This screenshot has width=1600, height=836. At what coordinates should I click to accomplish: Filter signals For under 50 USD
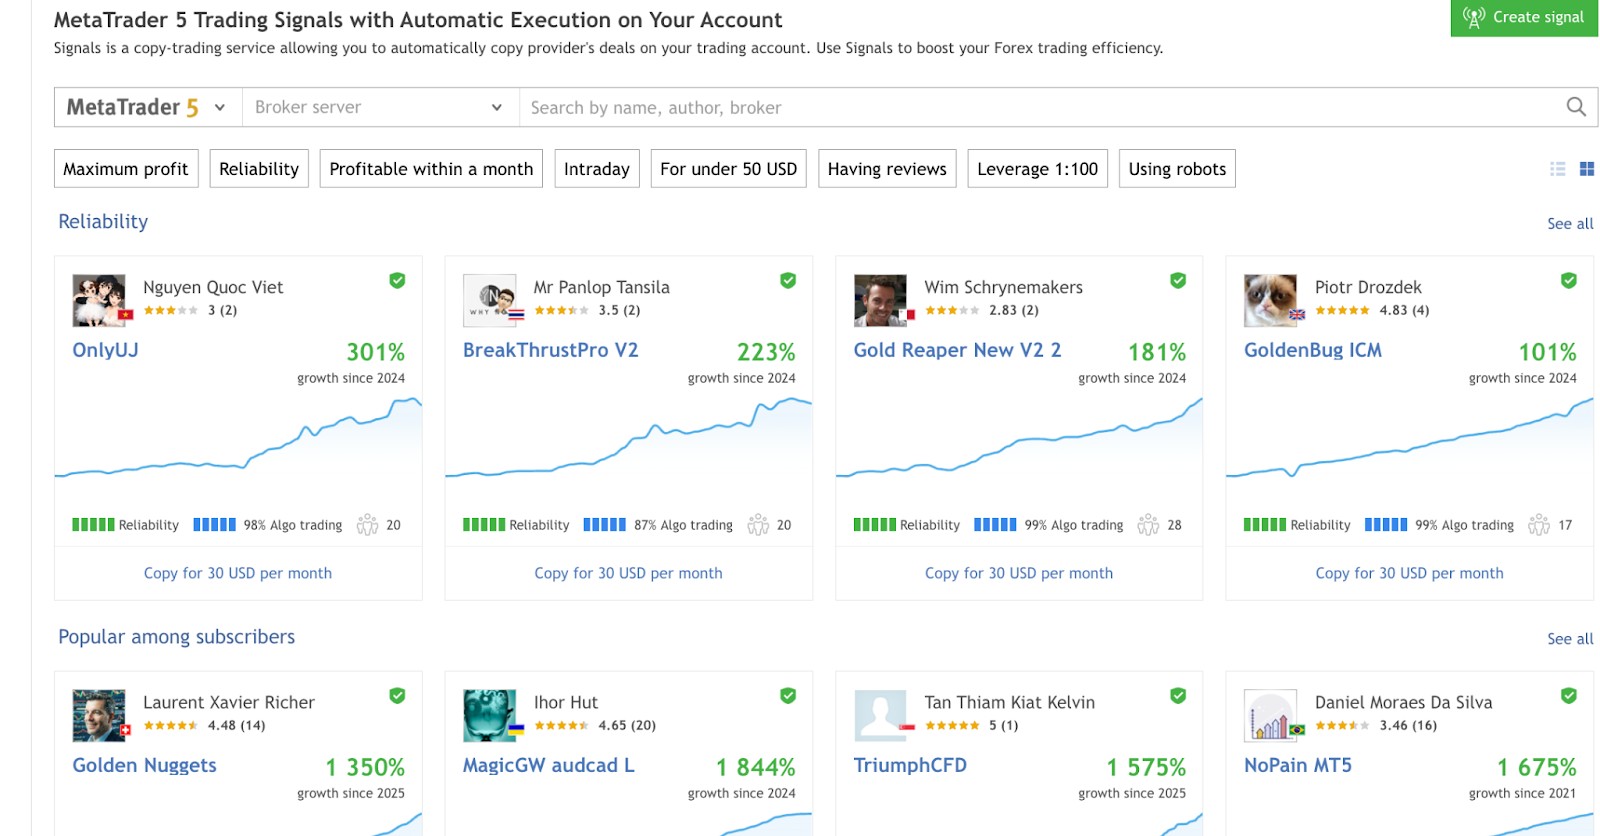coord(729,169)
